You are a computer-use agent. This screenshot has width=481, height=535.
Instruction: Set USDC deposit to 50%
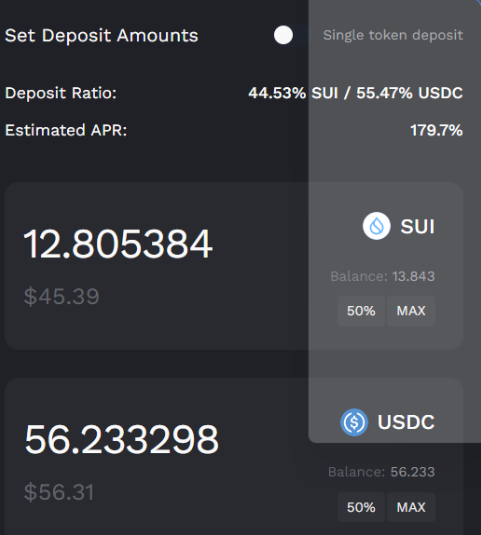(361, 507)
